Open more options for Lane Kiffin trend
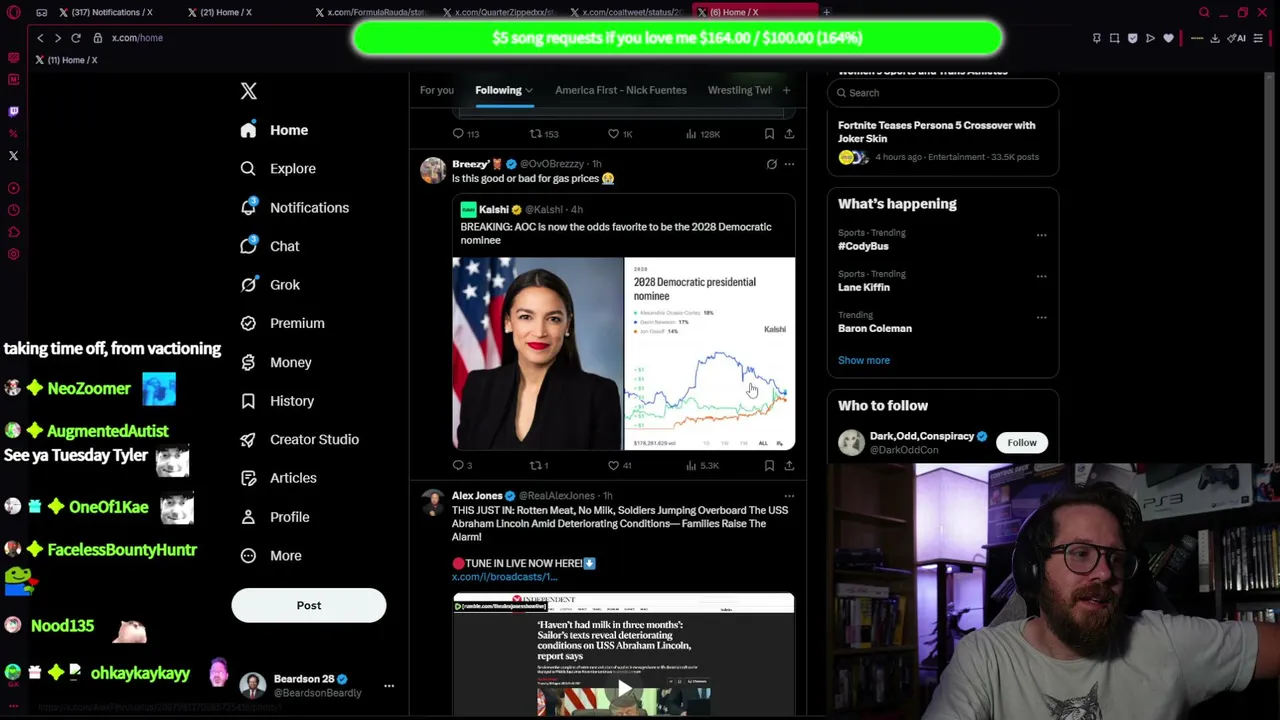 [x=1041, y=276]
